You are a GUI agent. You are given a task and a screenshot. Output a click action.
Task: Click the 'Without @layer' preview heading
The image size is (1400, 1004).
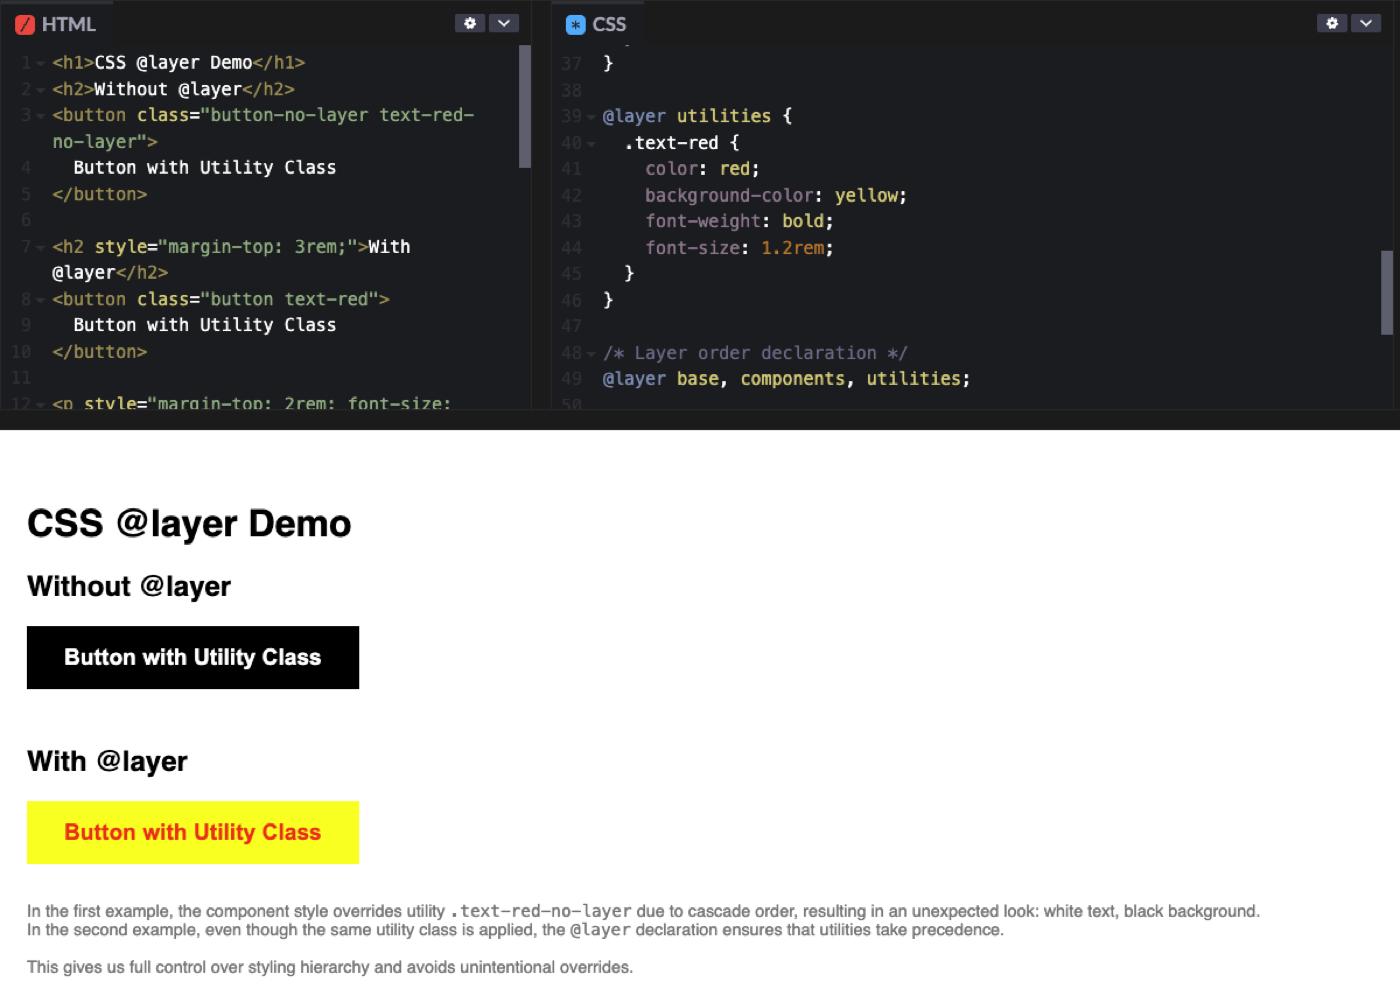click(129, 586)
